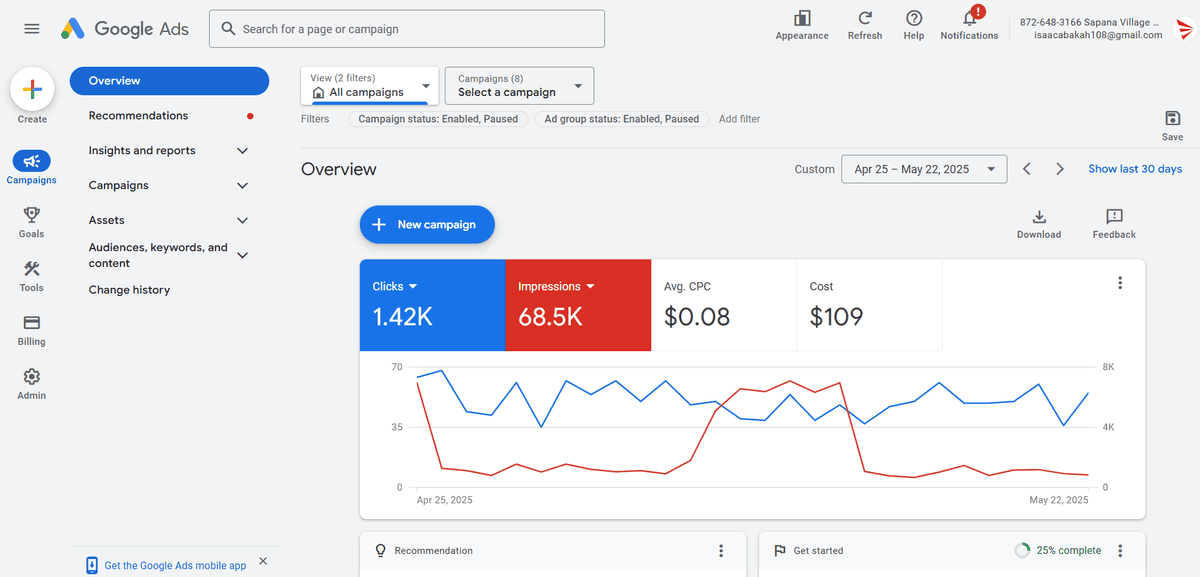Click the New campaign button
Image resolution: width=1200 pixels, height=577 pixels.
tap(427, 225)
